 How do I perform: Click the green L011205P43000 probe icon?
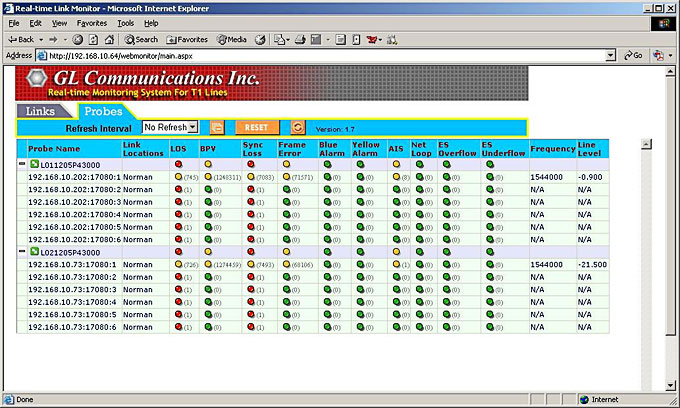(34, 164)
